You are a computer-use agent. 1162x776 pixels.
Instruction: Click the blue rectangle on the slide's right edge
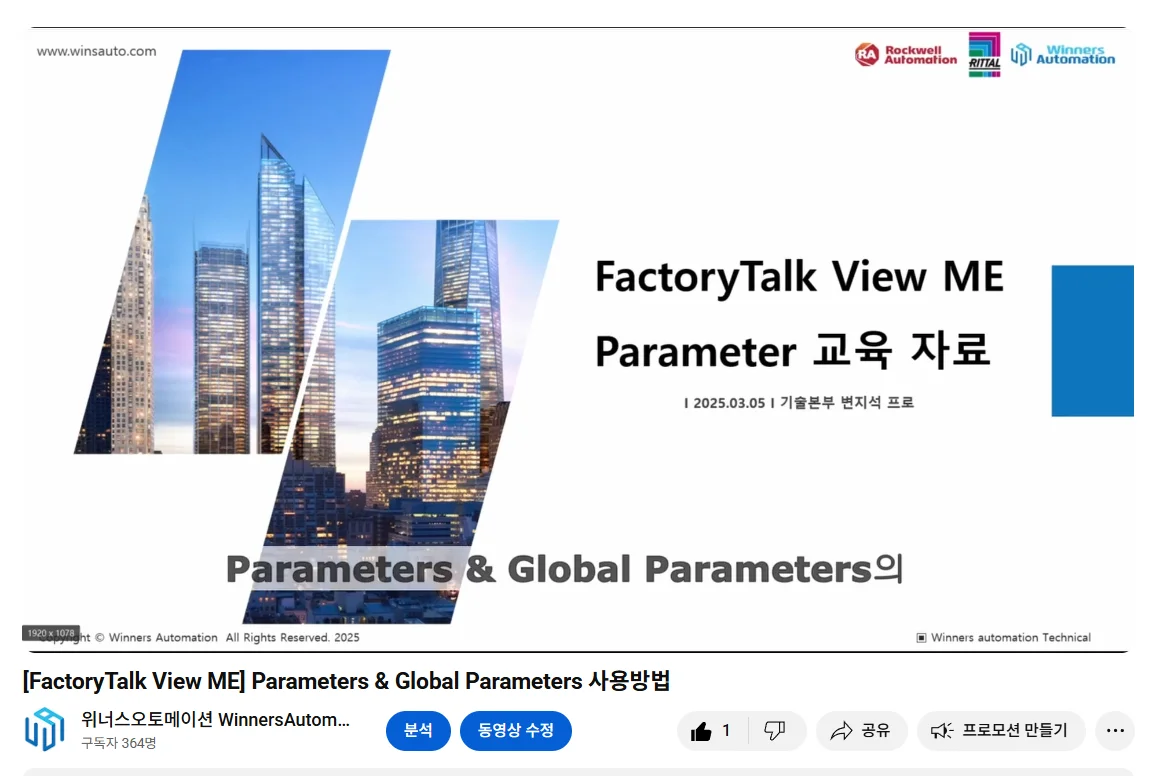1092,340
